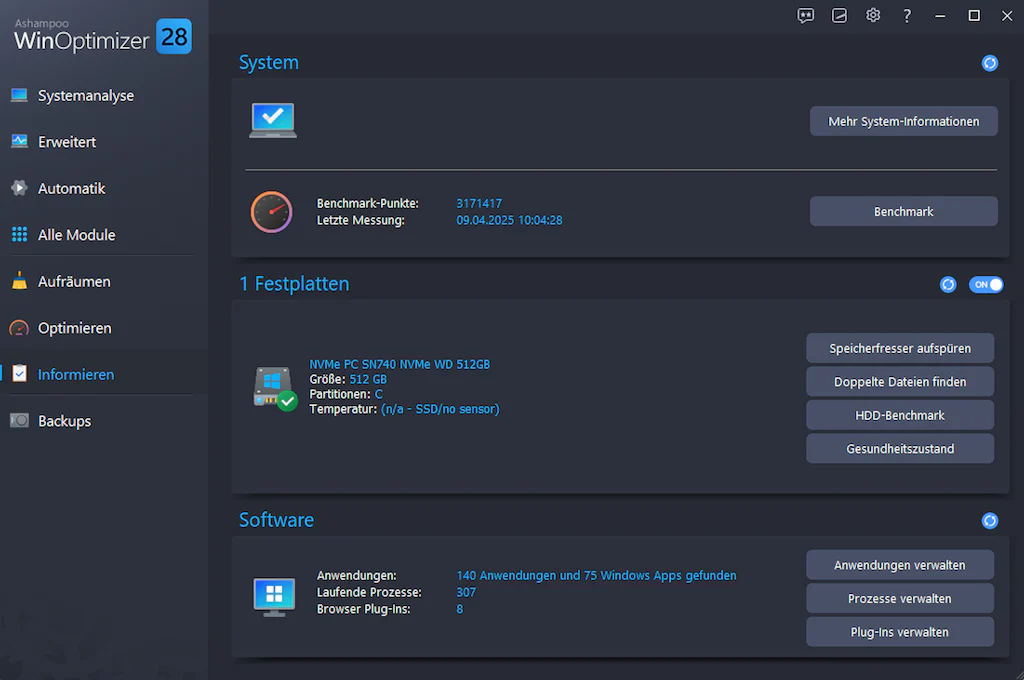Viewport: 1024px width, 680px height.
Task: Turn off the Festplatten ON switch
Action: 986,285
